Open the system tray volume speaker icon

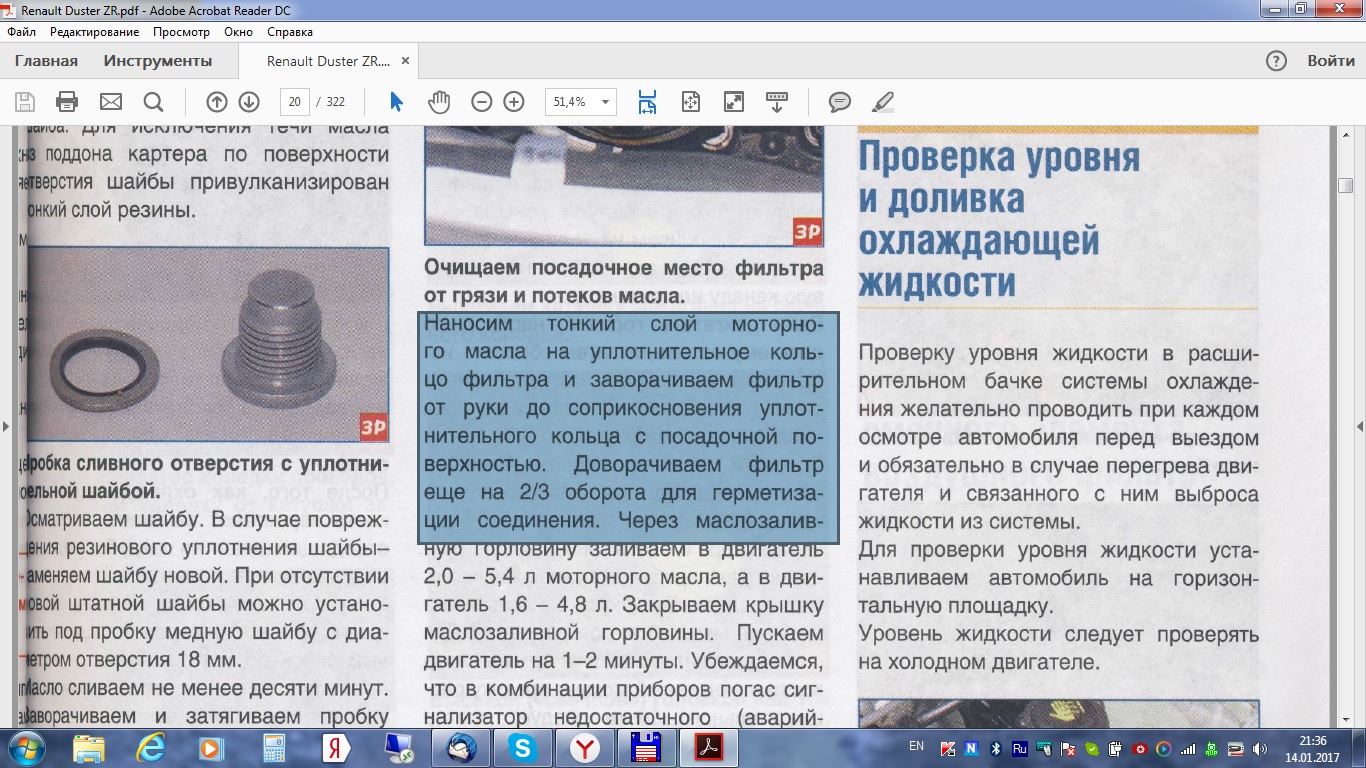pyautogui.click(x=1259, y=748)
